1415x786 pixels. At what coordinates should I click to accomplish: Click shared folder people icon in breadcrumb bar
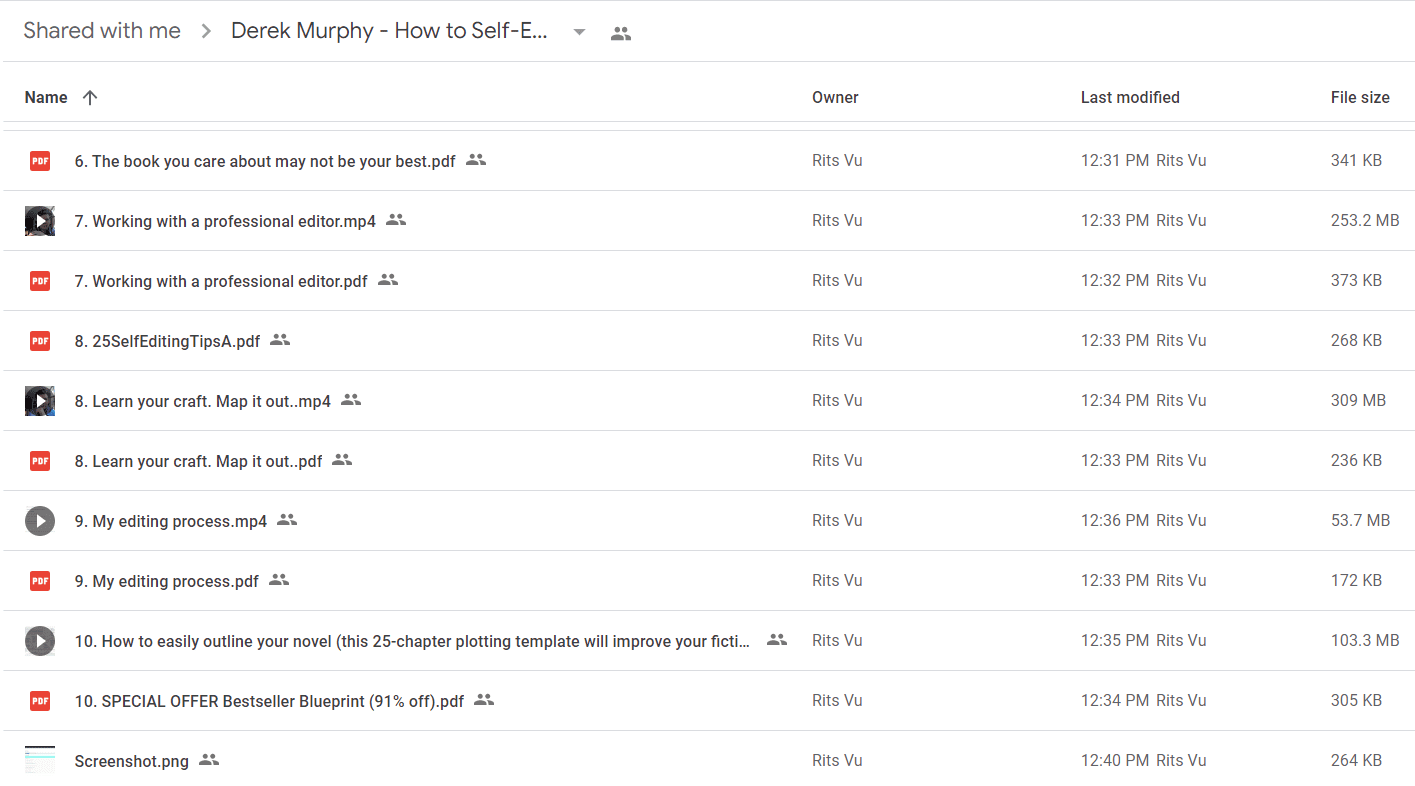[621, 33]
